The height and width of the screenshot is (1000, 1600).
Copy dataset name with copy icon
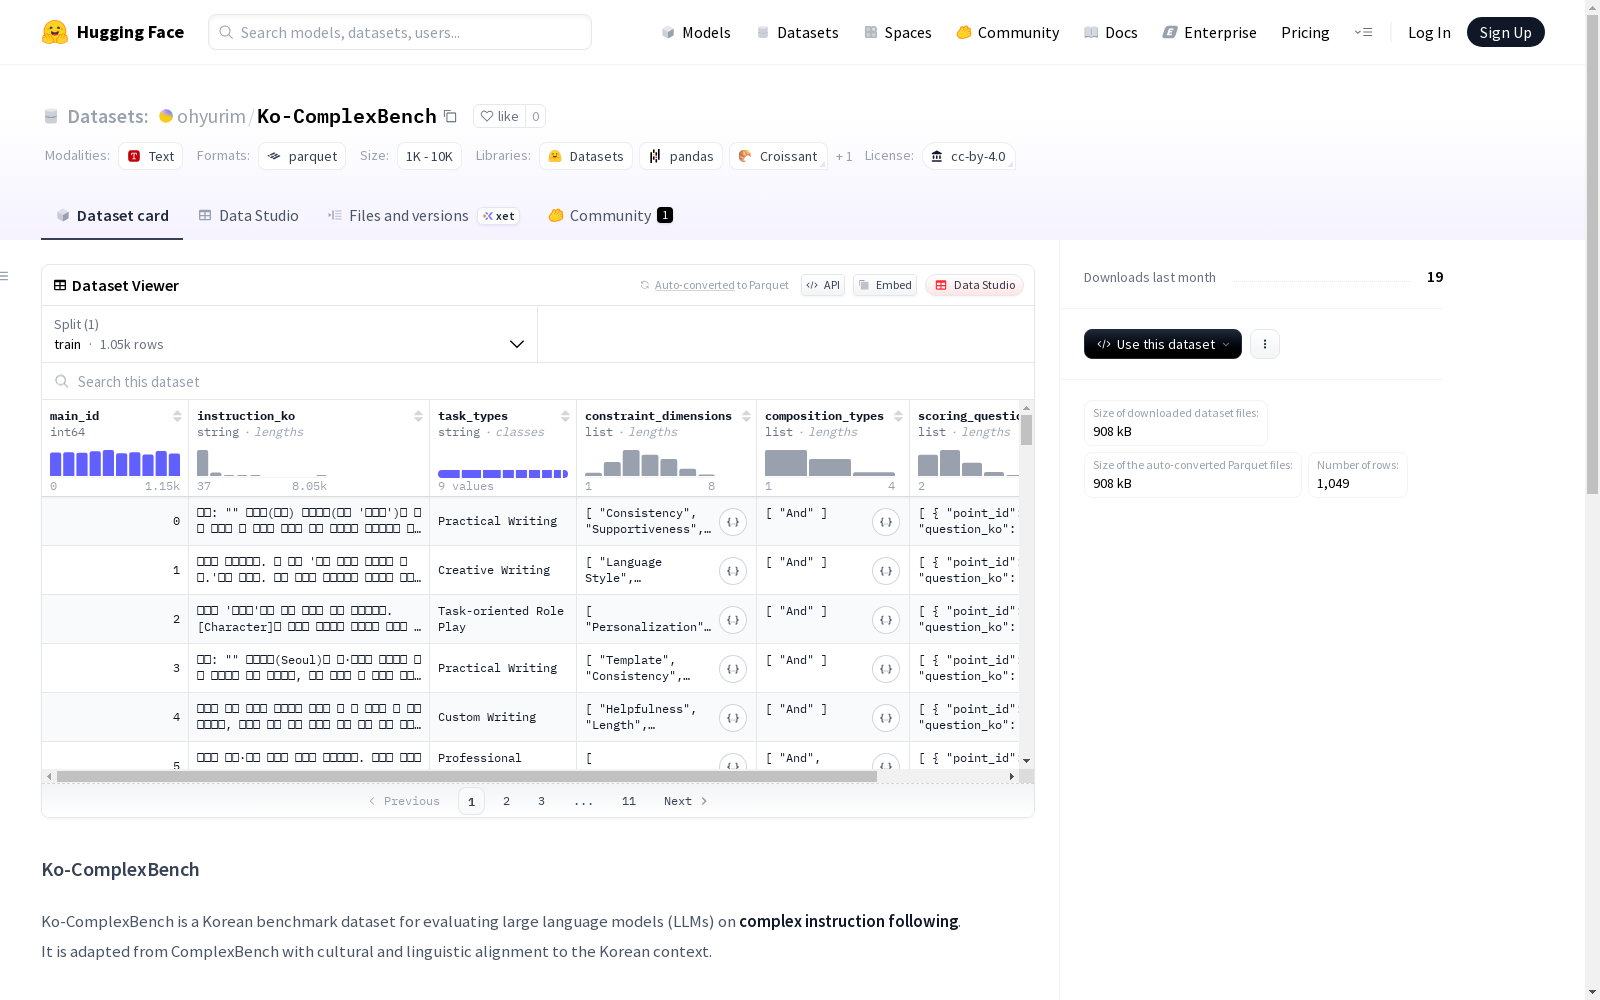pyautogui.click(x=450, y=116)
